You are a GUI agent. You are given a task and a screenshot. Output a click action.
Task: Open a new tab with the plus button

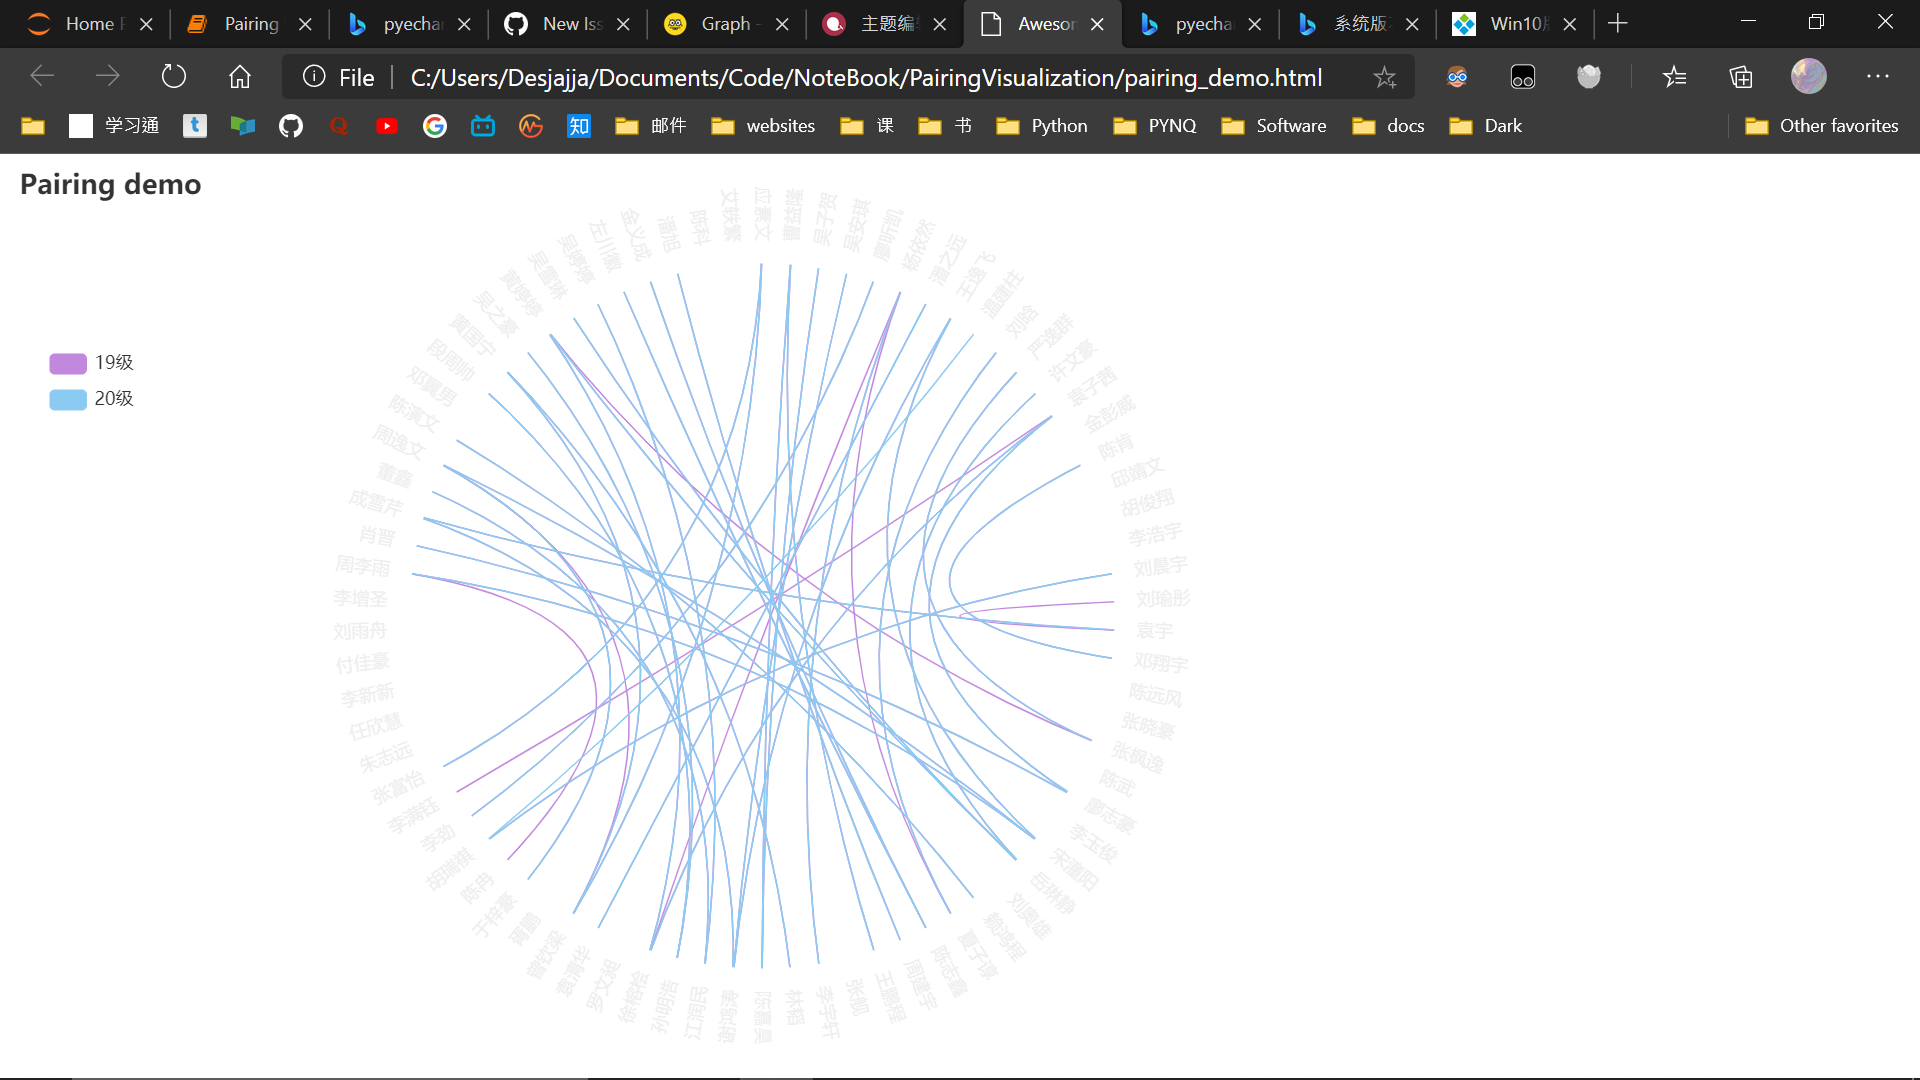point(1618,23)
